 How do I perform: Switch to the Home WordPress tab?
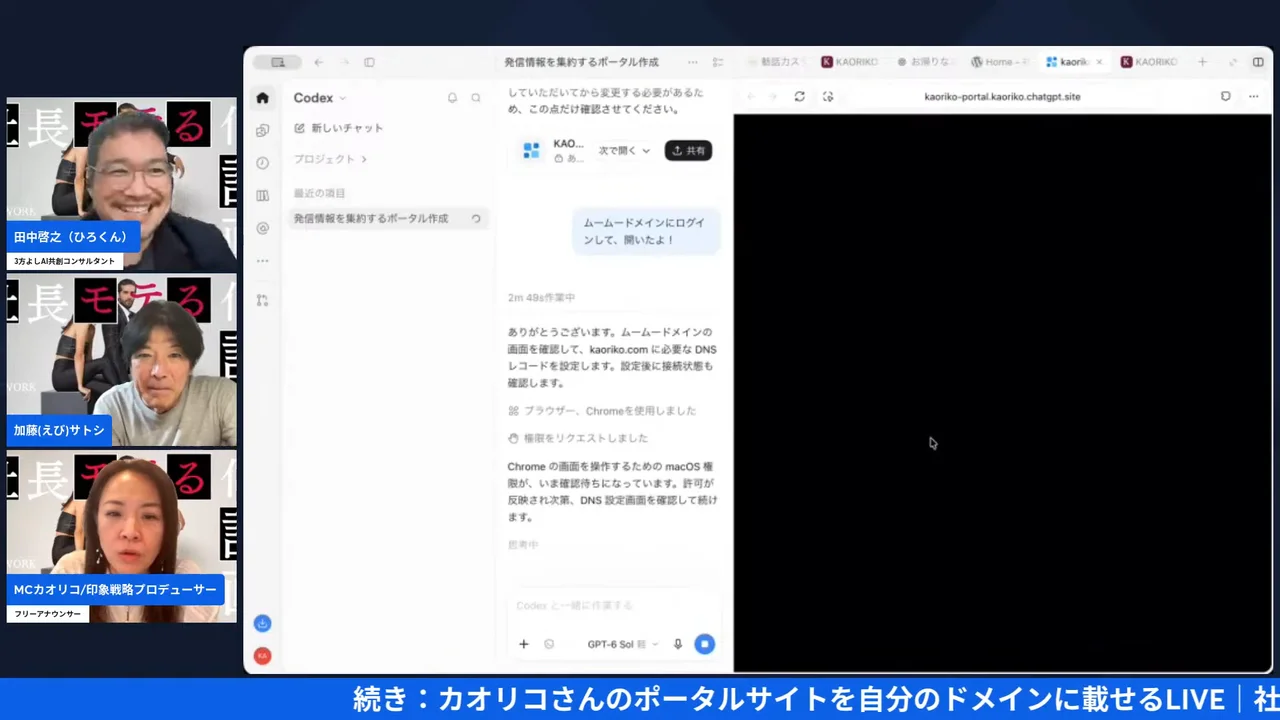(998, 62)
